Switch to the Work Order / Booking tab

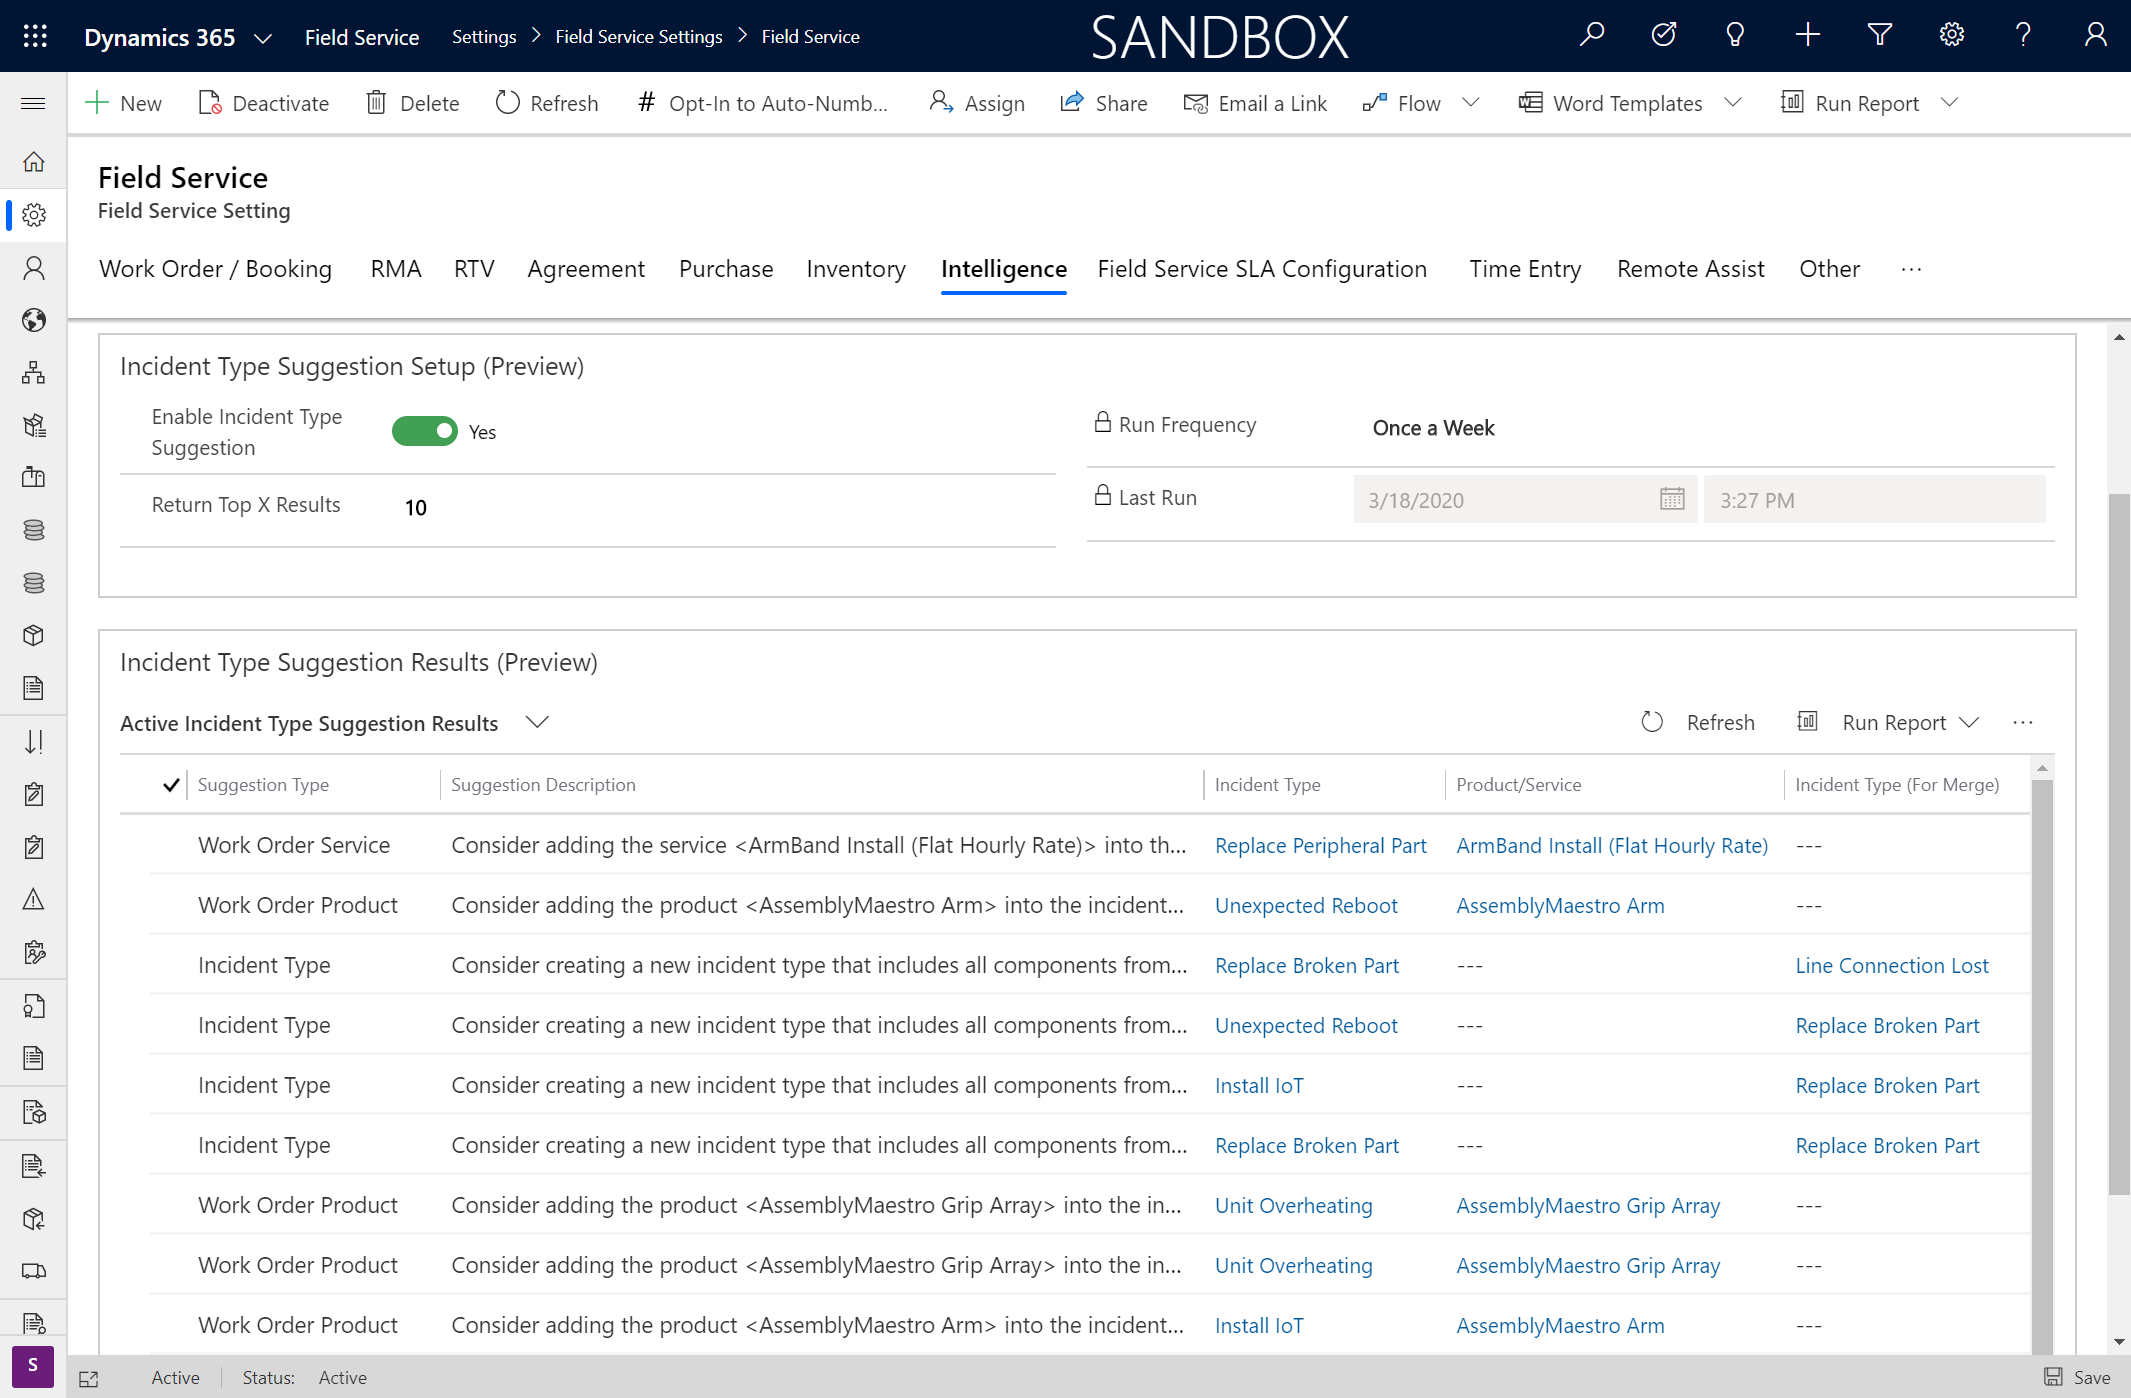[214, 268]
